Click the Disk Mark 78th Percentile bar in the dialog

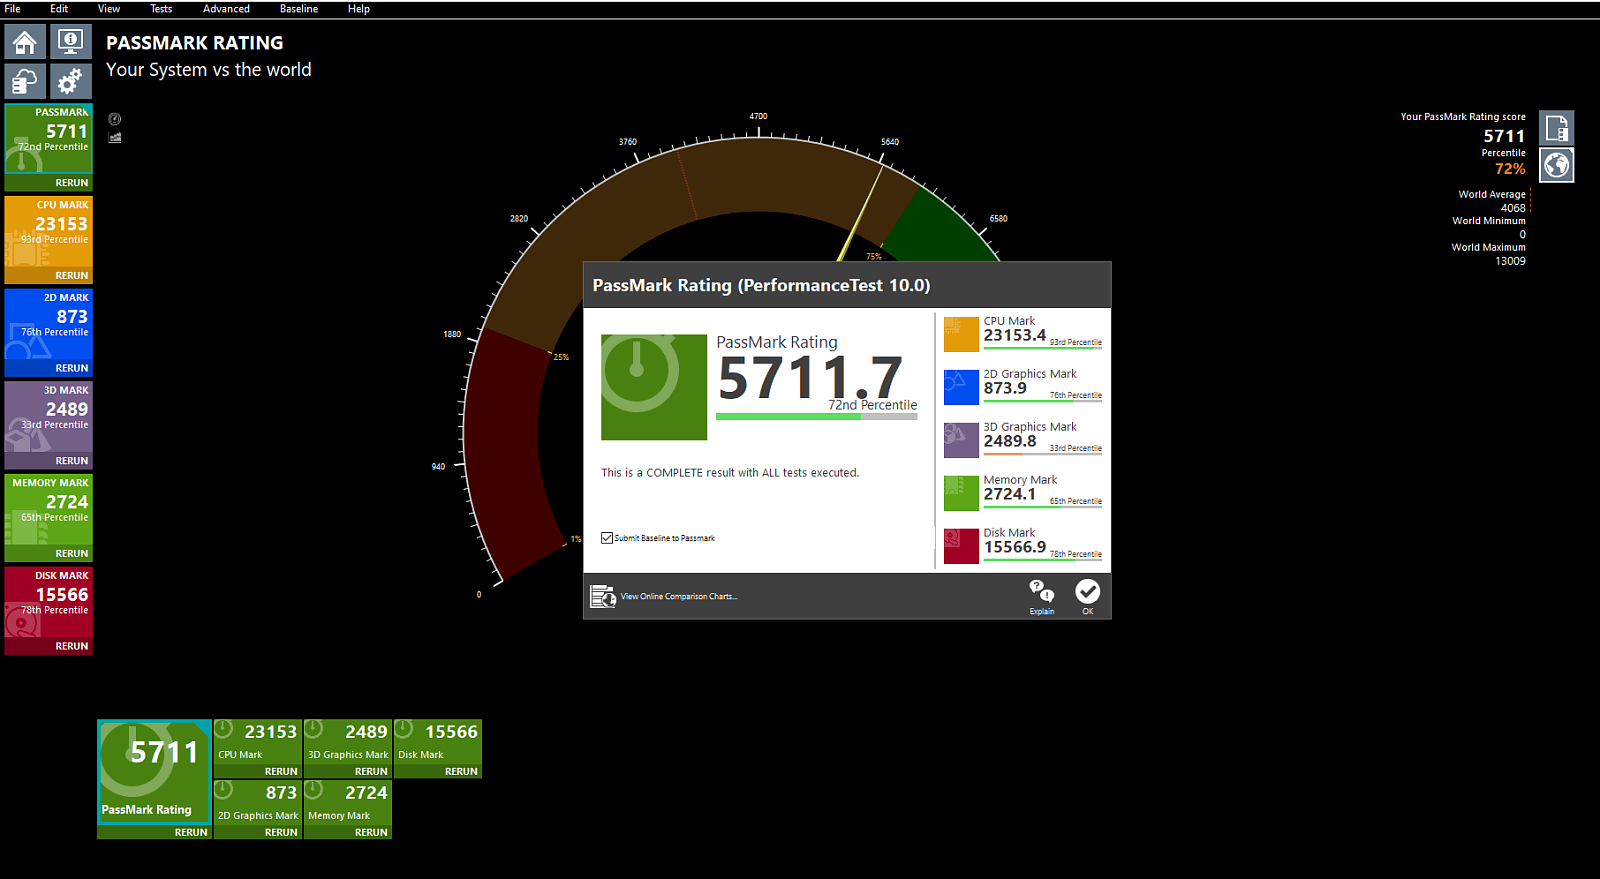1042,560
